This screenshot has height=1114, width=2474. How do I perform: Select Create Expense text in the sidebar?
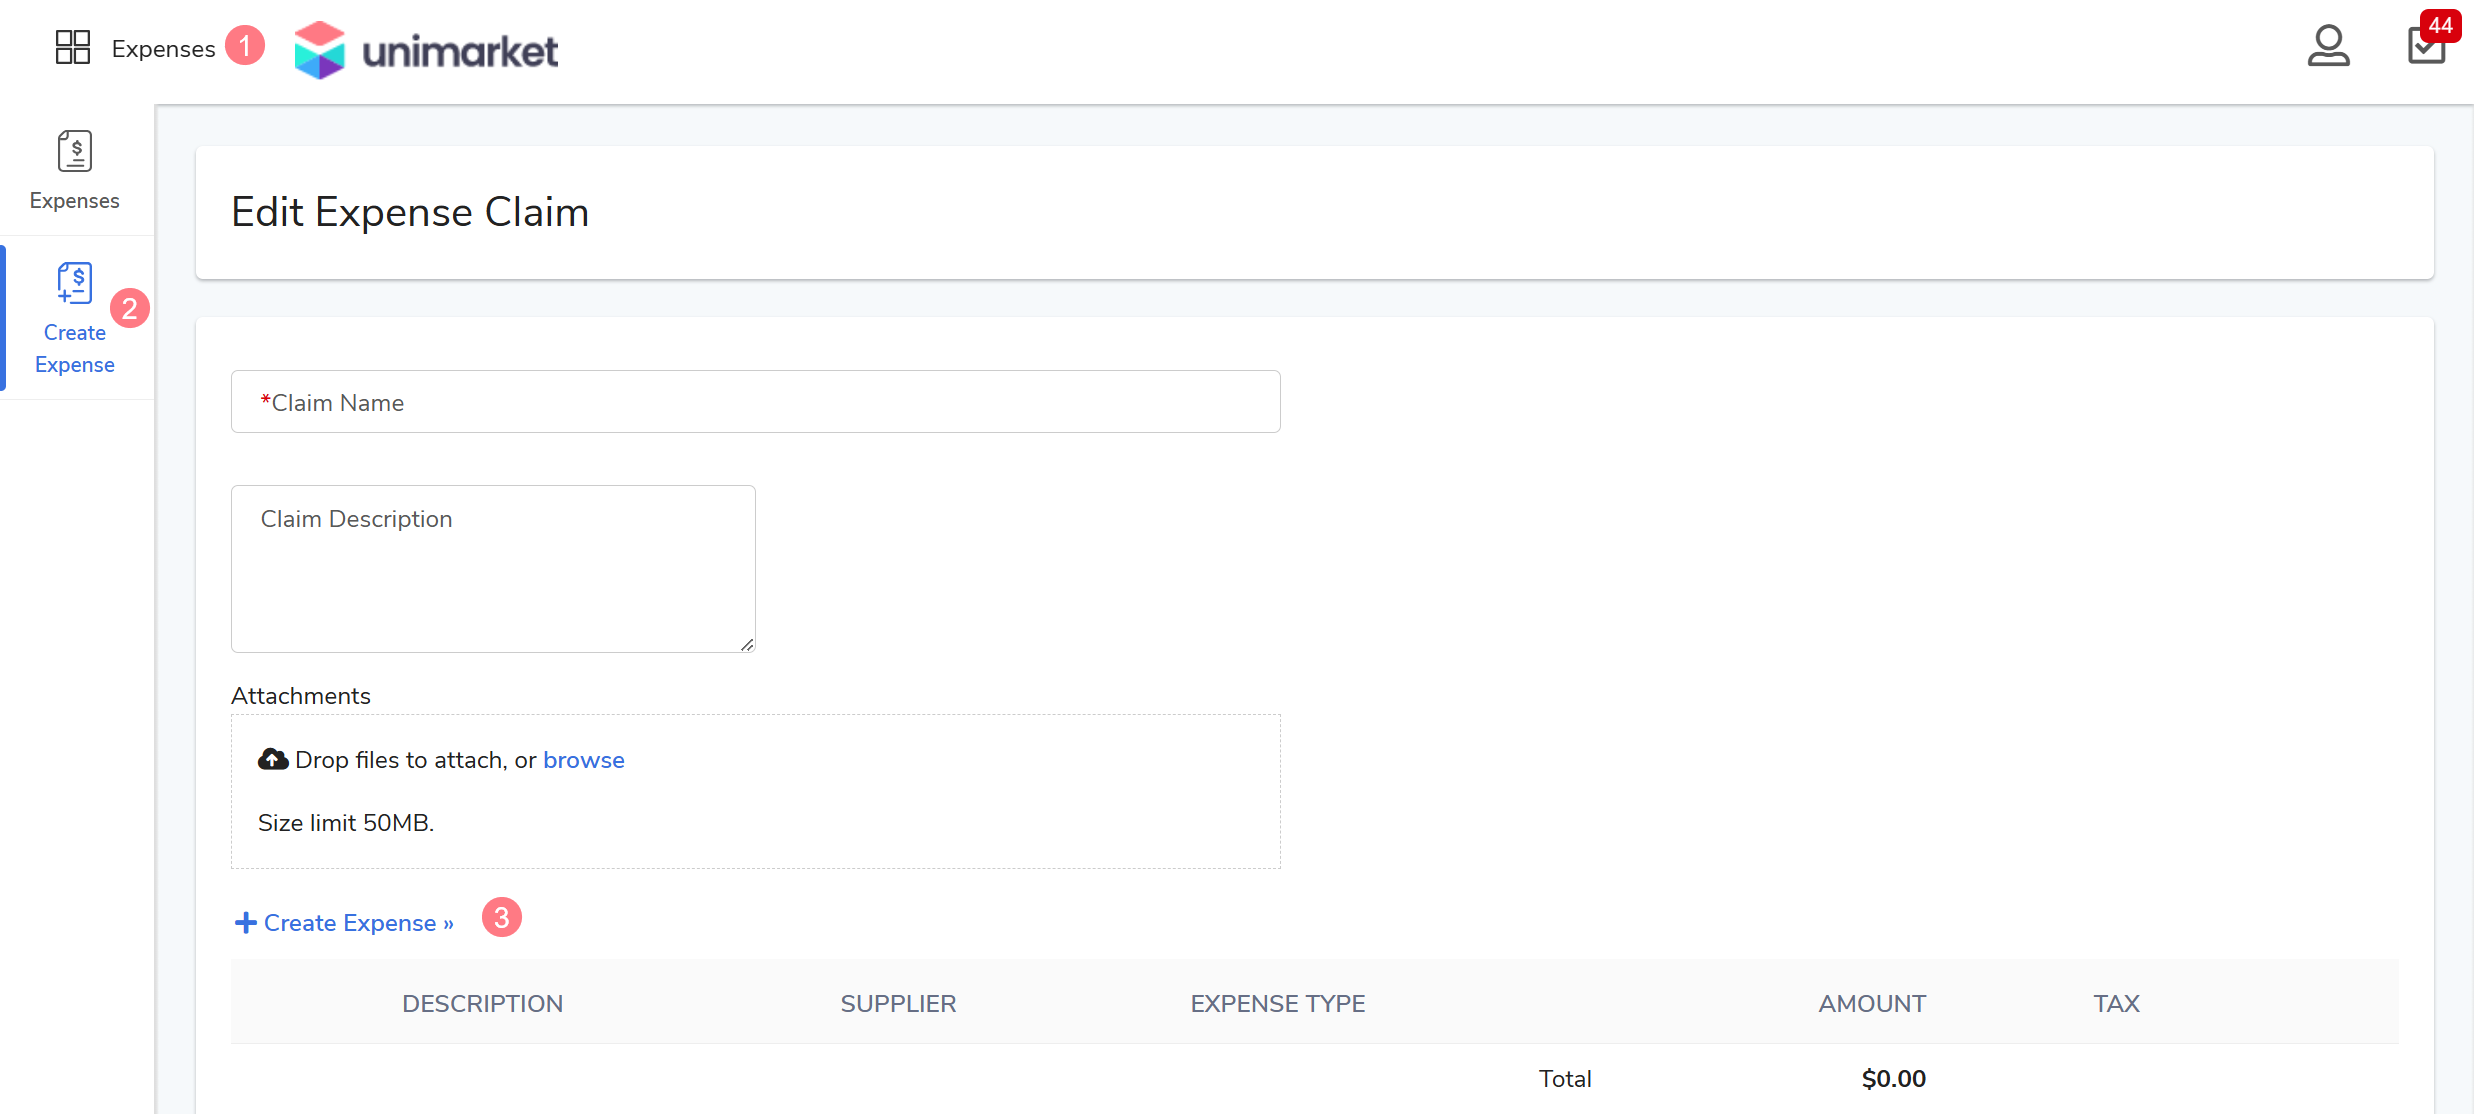[x=75, y=349]
